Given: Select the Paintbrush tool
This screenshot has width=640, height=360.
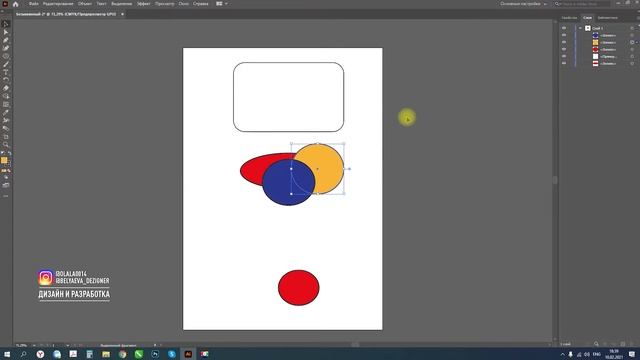Looking at the screenshot, I should (x=6, y=64).
